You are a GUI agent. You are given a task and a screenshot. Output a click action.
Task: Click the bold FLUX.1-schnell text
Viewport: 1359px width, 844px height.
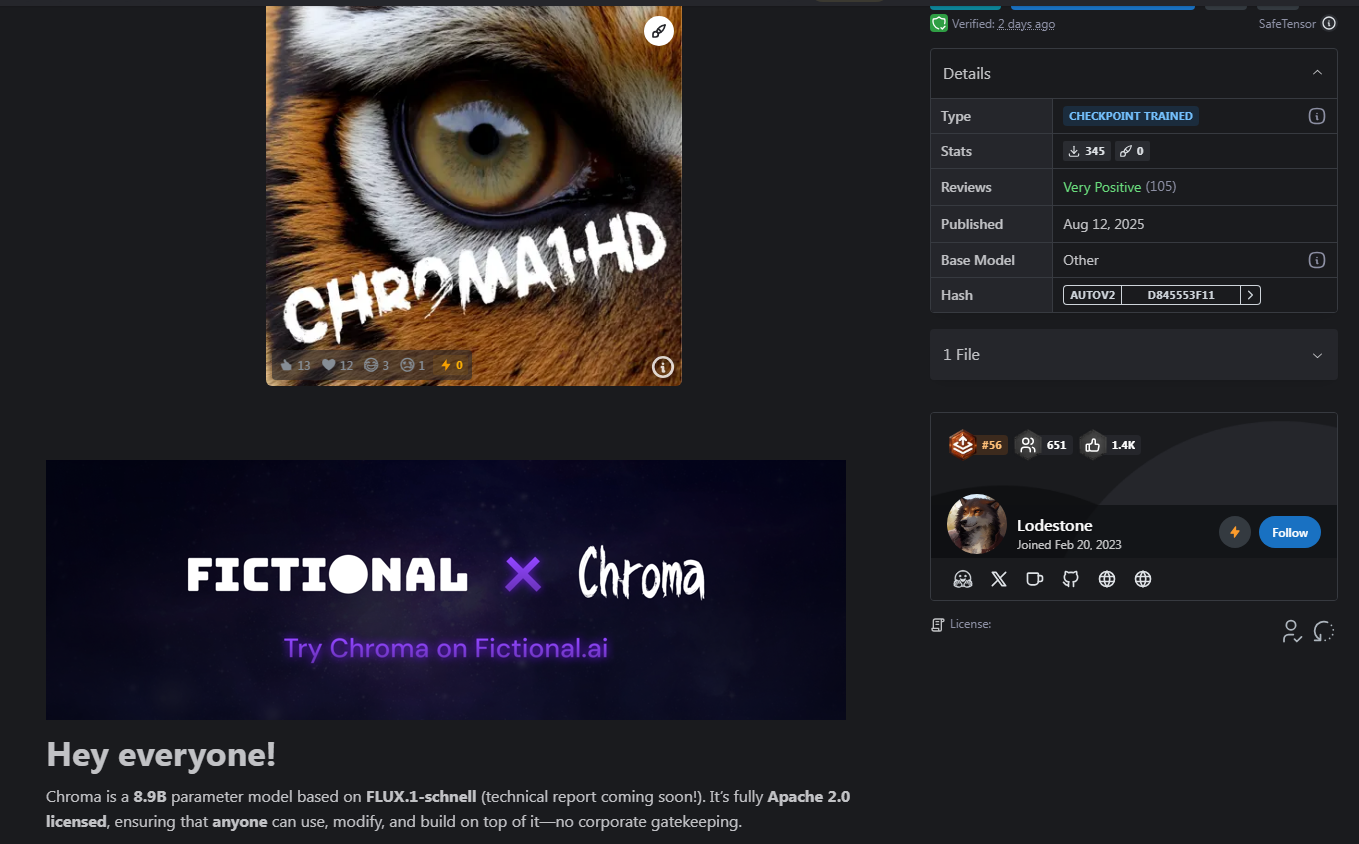click(421, 797)
